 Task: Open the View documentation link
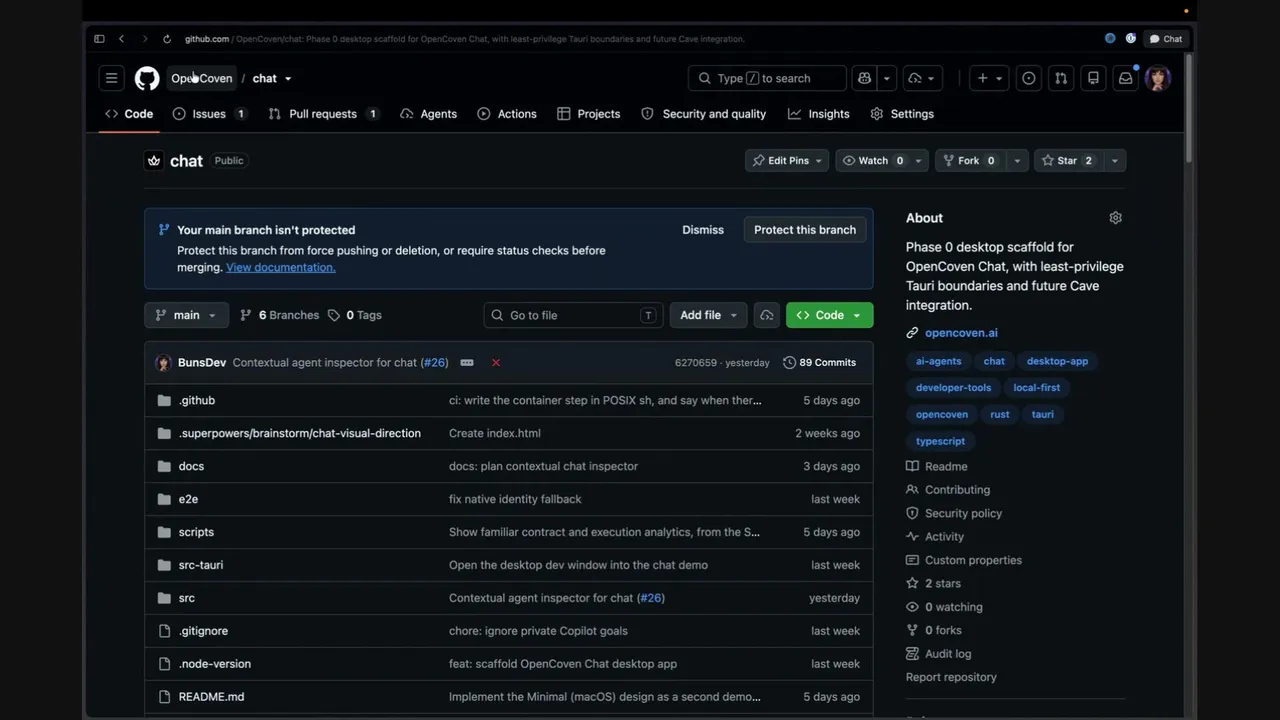(281, 267)
